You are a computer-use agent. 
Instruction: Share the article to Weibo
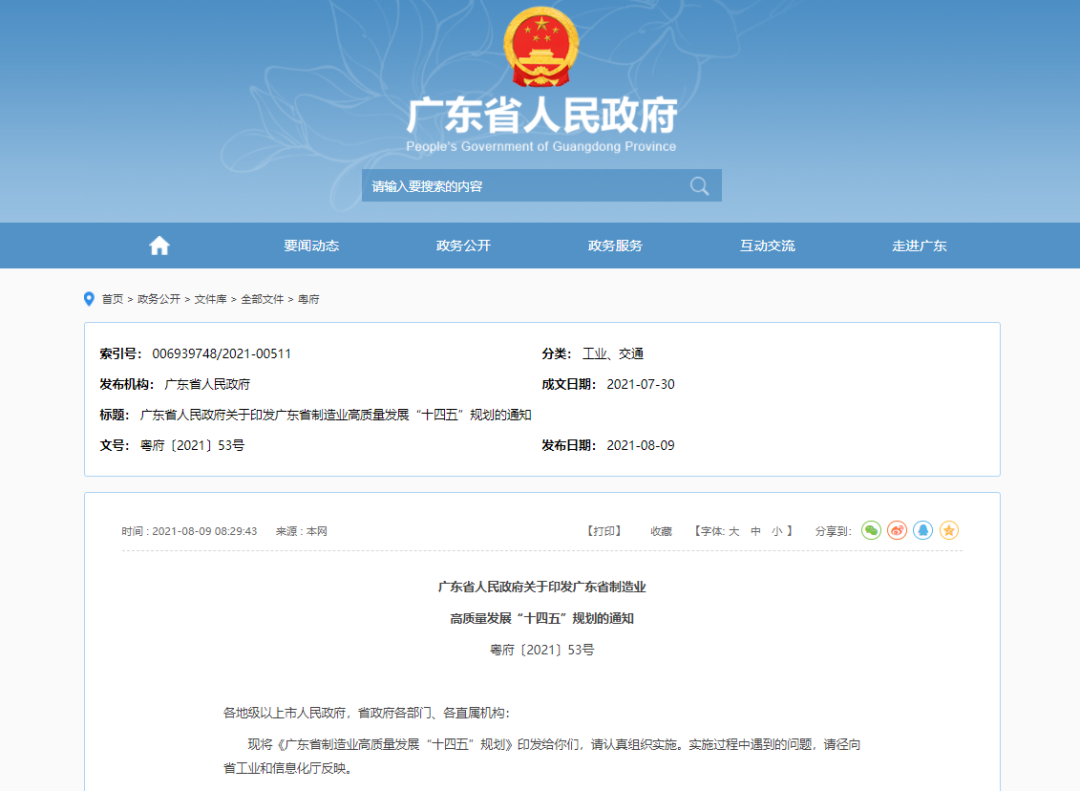[897, 531]
